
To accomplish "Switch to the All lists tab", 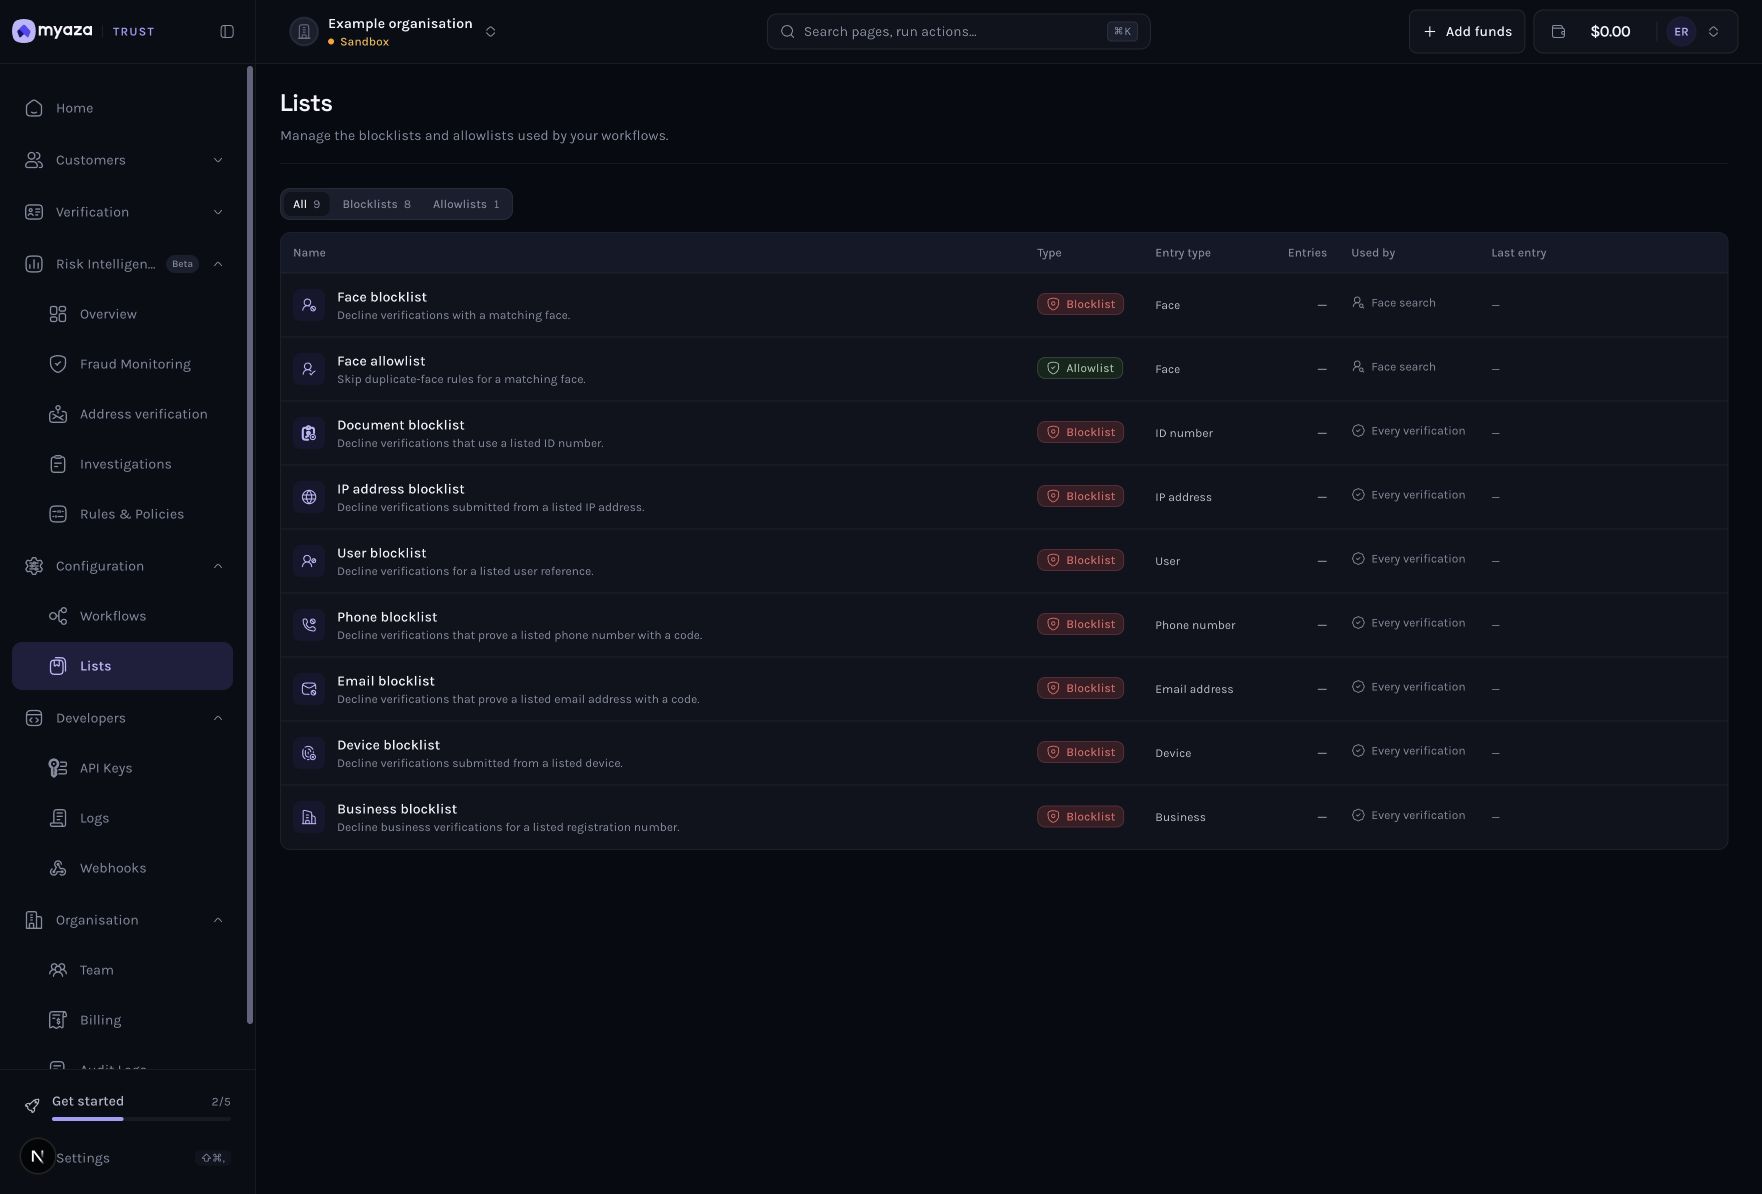I will (306, 204).
